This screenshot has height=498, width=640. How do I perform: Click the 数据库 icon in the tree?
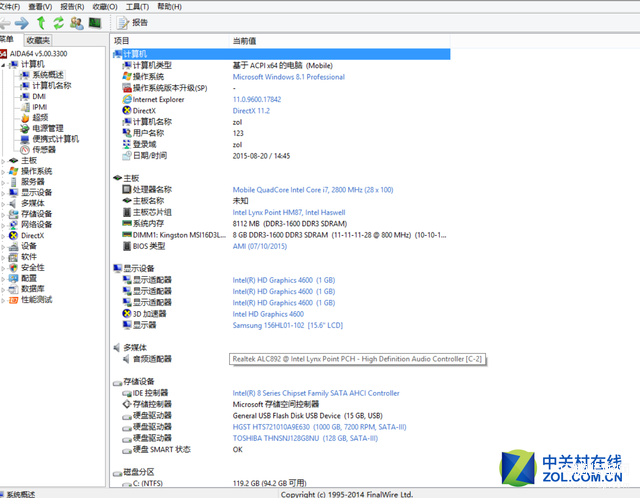pos(13,289)
